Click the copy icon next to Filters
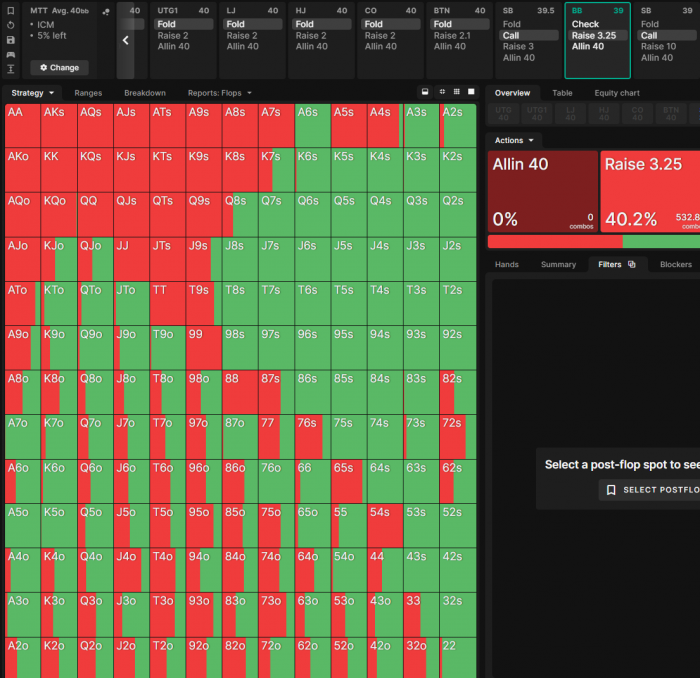This screenshot has height=678, width=700. [x=632, y=264]
